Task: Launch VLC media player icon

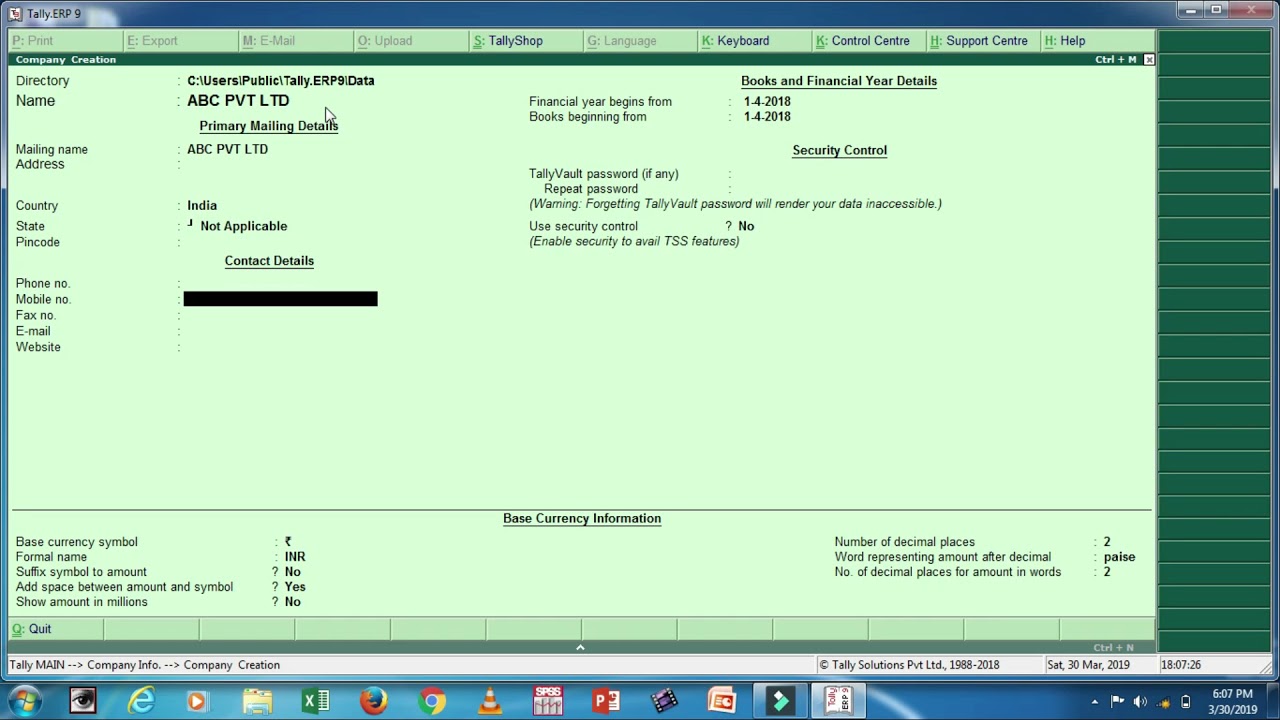Action: click(x=490, y=701)
